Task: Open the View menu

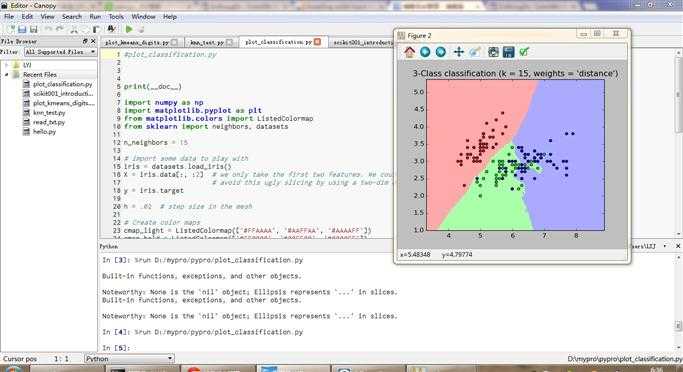Action: tap(47, 17)
